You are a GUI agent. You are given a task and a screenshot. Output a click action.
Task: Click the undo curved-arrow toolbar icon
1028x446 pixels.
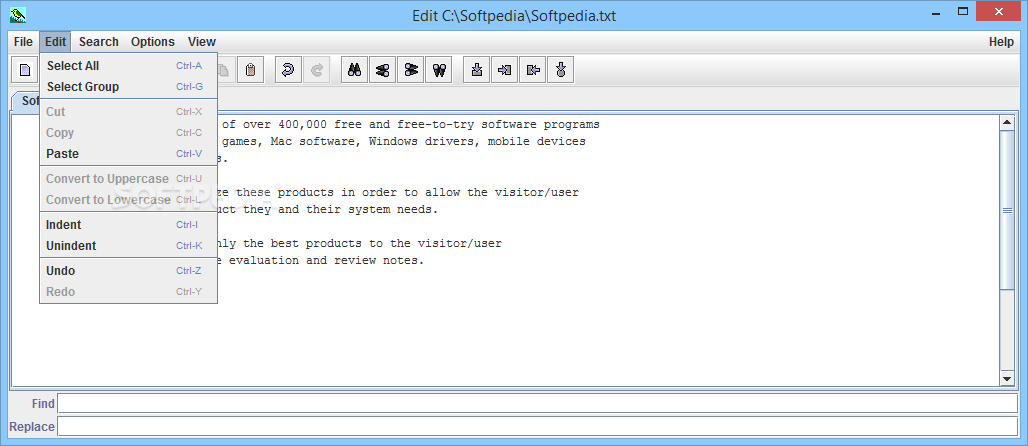tap(288, 70)
